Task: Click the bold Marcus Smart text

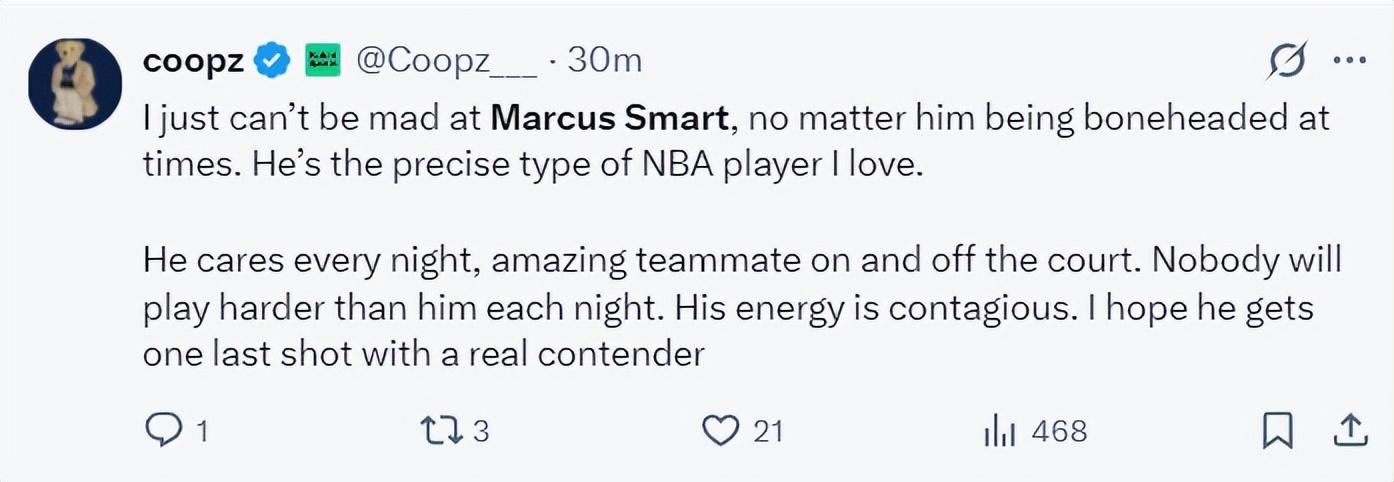Action: [x=610, y=119]
